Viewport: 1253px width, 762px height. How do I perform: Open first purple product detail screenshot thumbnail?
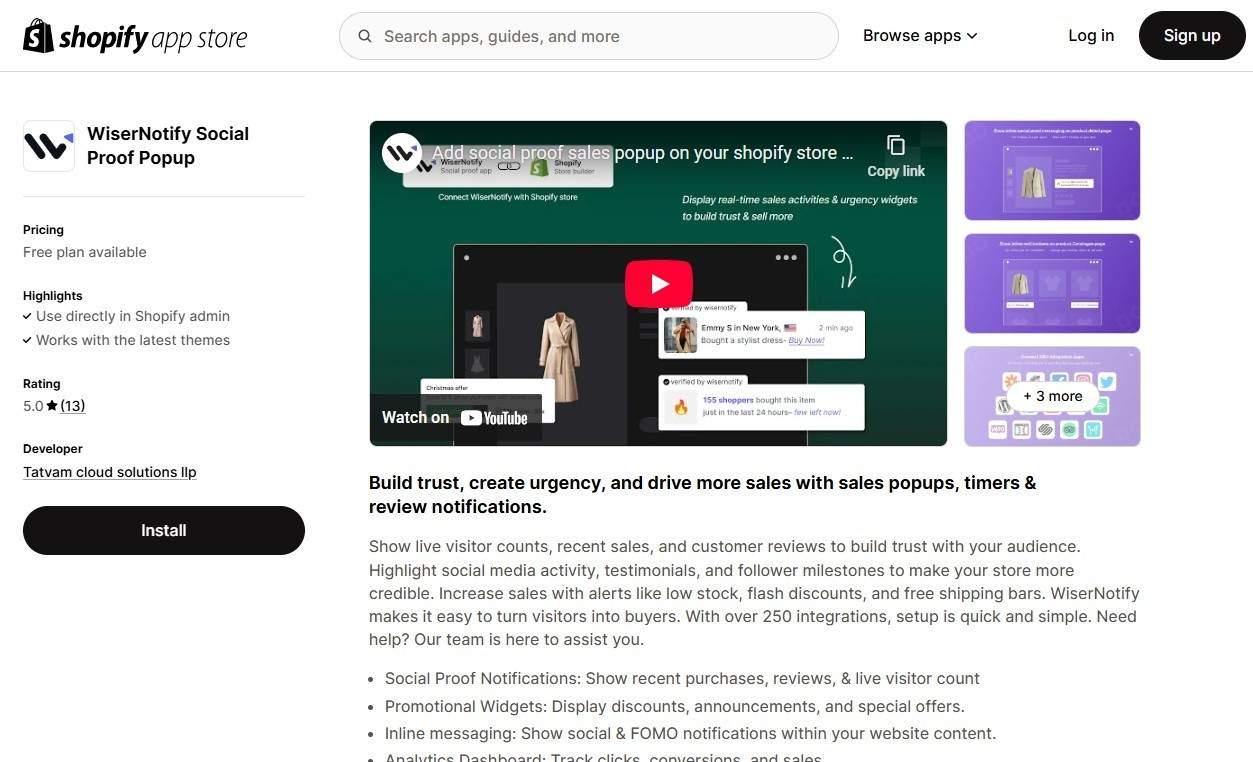[x=1052, y=170]
